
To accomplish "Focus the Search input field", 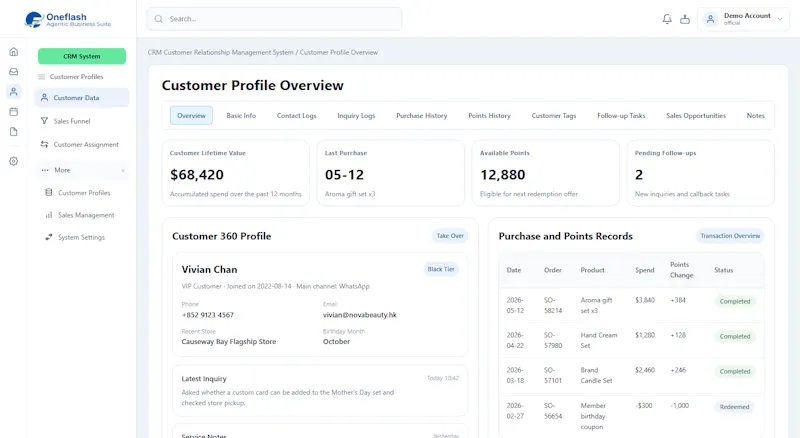I will 274,19.
